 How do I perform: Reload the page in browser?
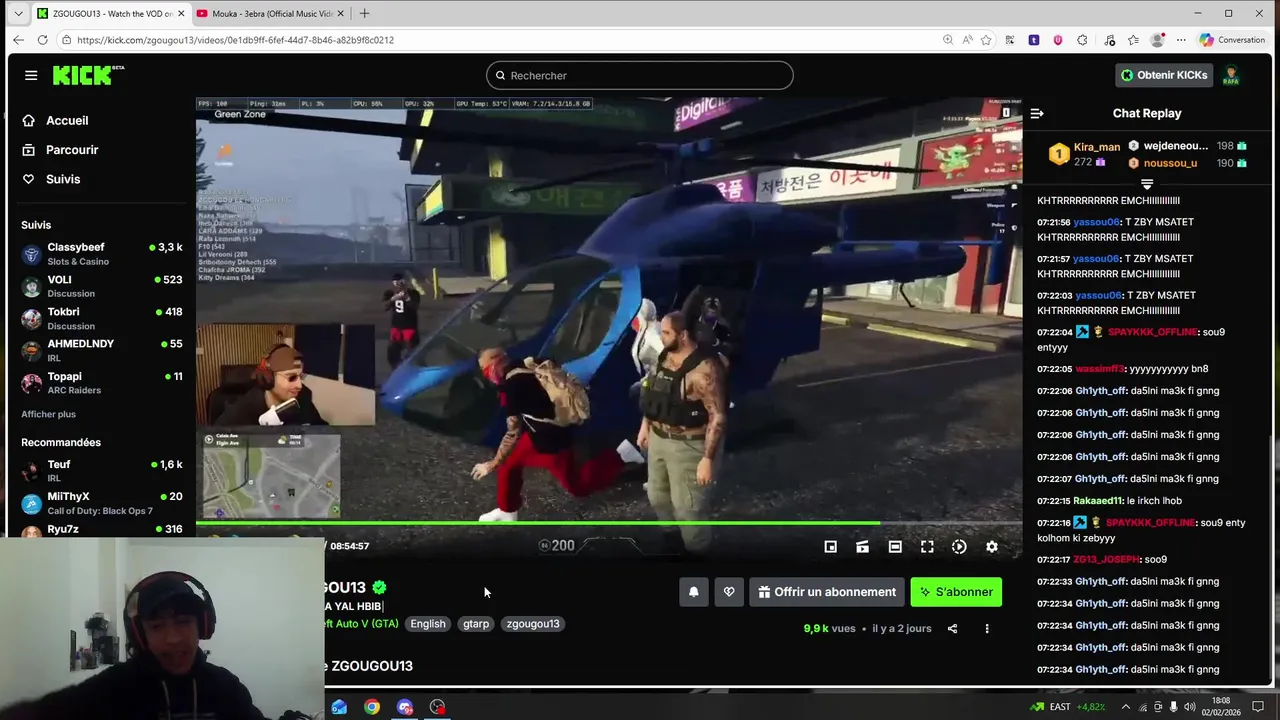coord(42,40)
